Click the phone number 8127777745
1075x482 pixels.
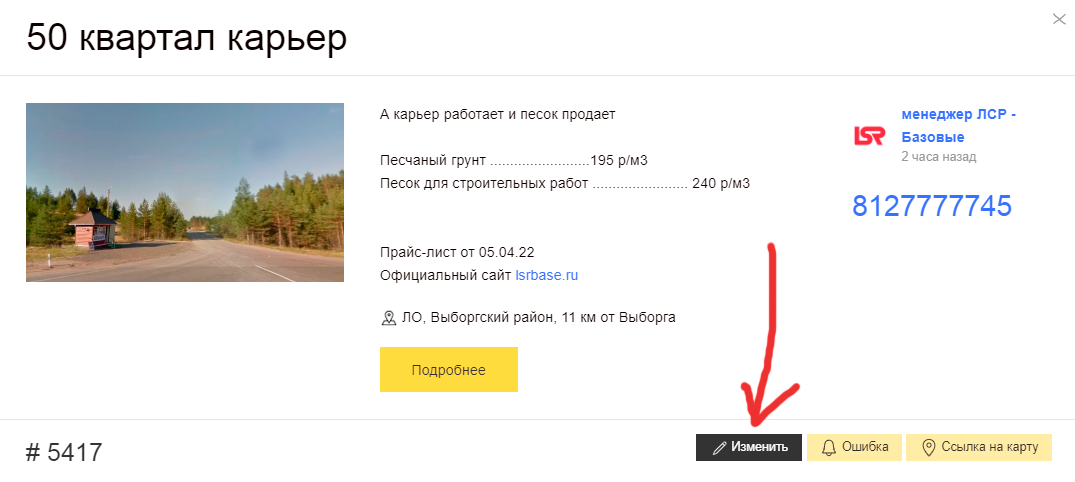click(932, 206)
